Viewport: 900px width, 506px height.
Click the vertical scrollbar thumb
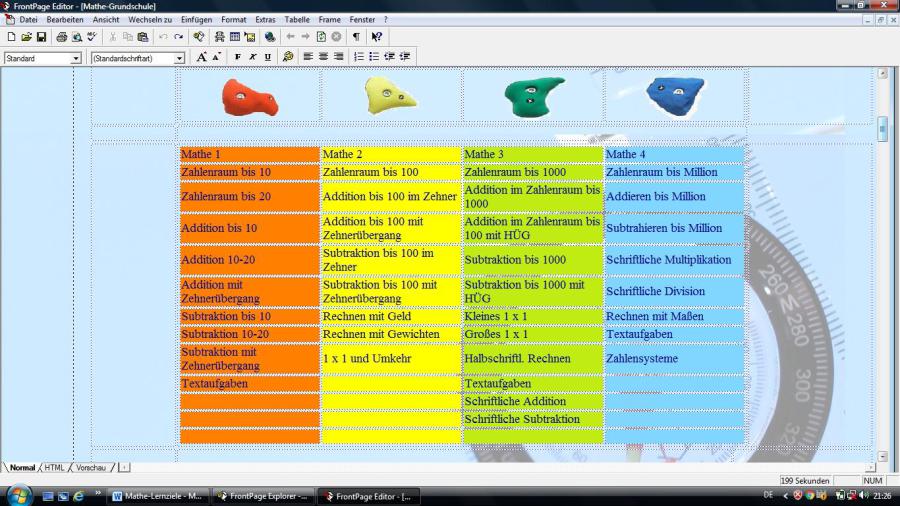pos(882,129)
